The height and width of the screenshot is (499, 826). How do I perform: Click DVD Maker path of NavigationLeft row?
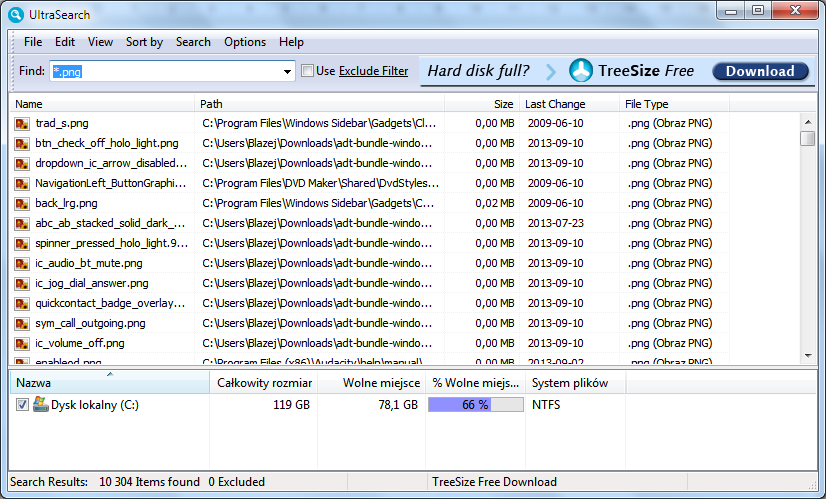tap(321, 183)
